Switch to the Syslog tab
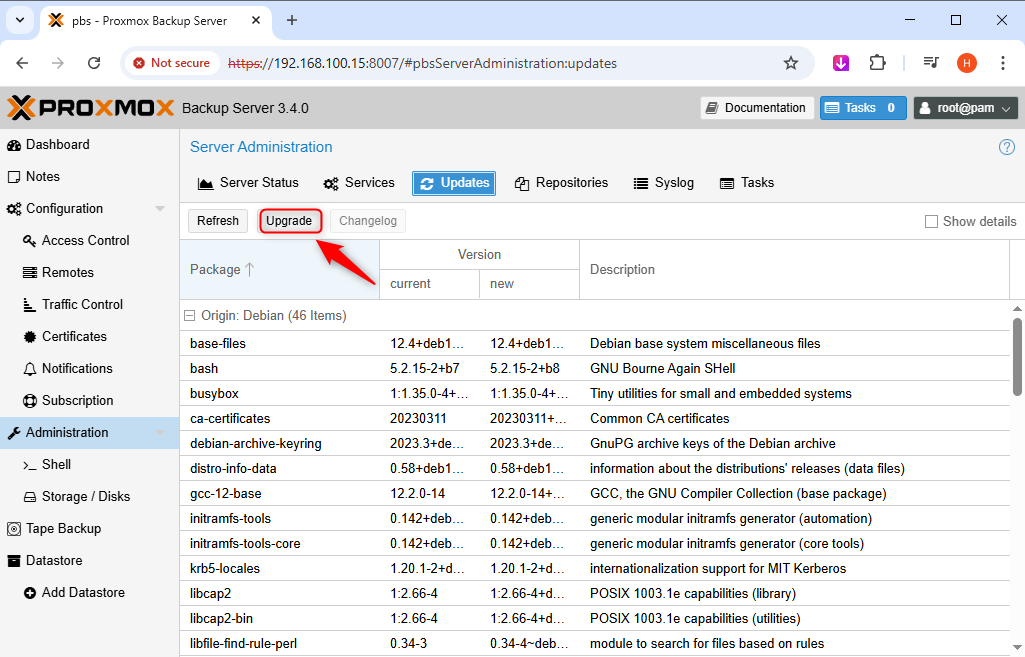This screenshot has width=1025, height=657. coord(664,183)
